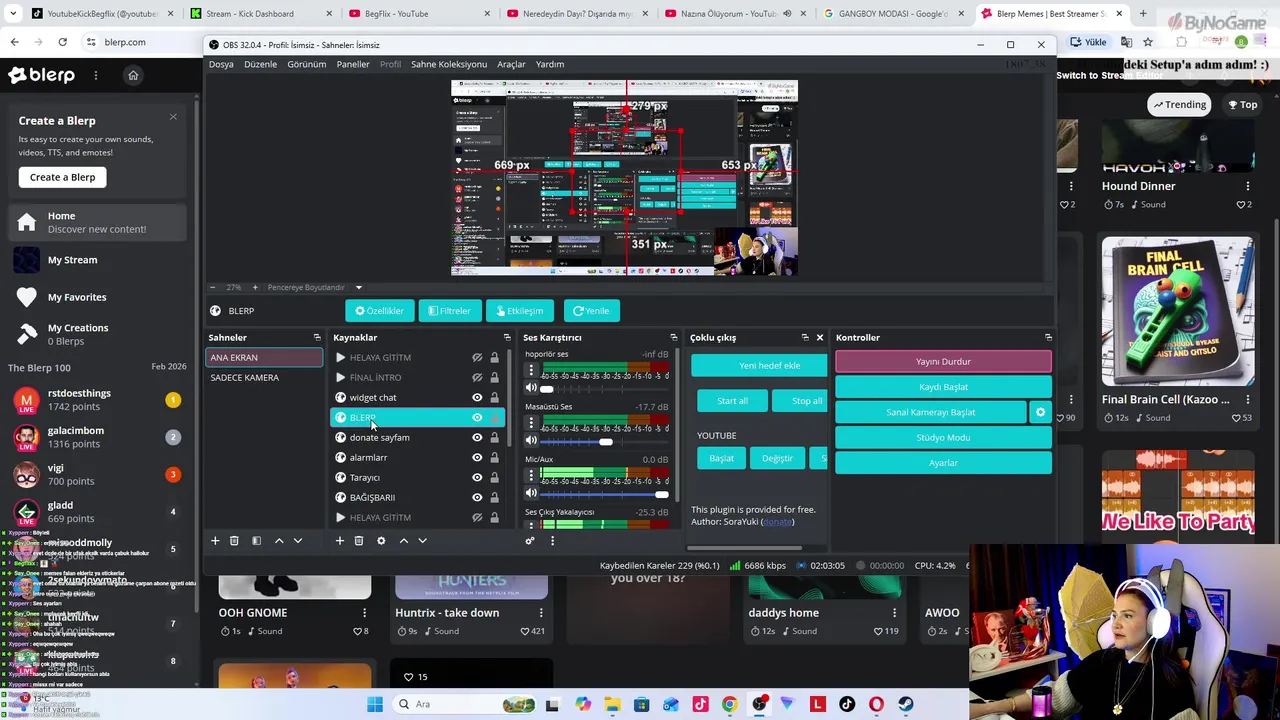Unlock the Tarayıcı source lock
This screenshot has height=720, width=1280.
point(494,478)
